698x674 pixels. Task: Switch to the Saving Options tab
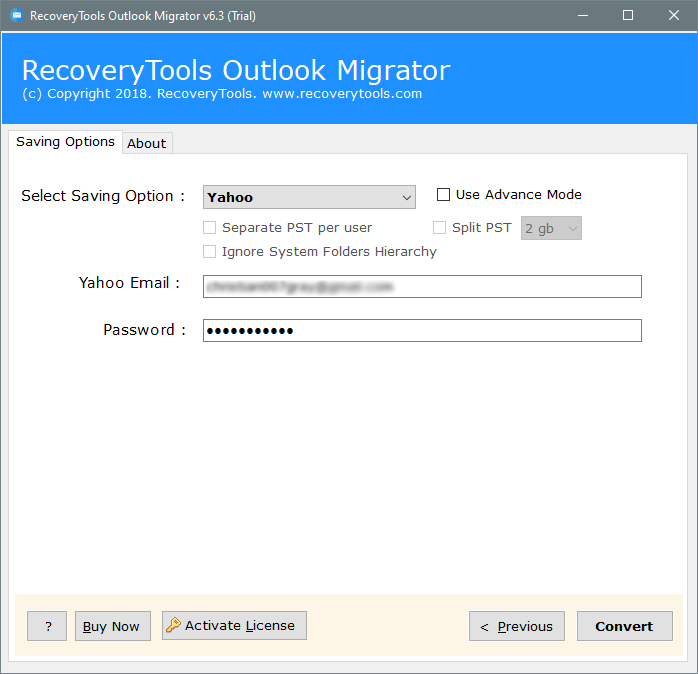pyautogui.click(x=65, y=142)
